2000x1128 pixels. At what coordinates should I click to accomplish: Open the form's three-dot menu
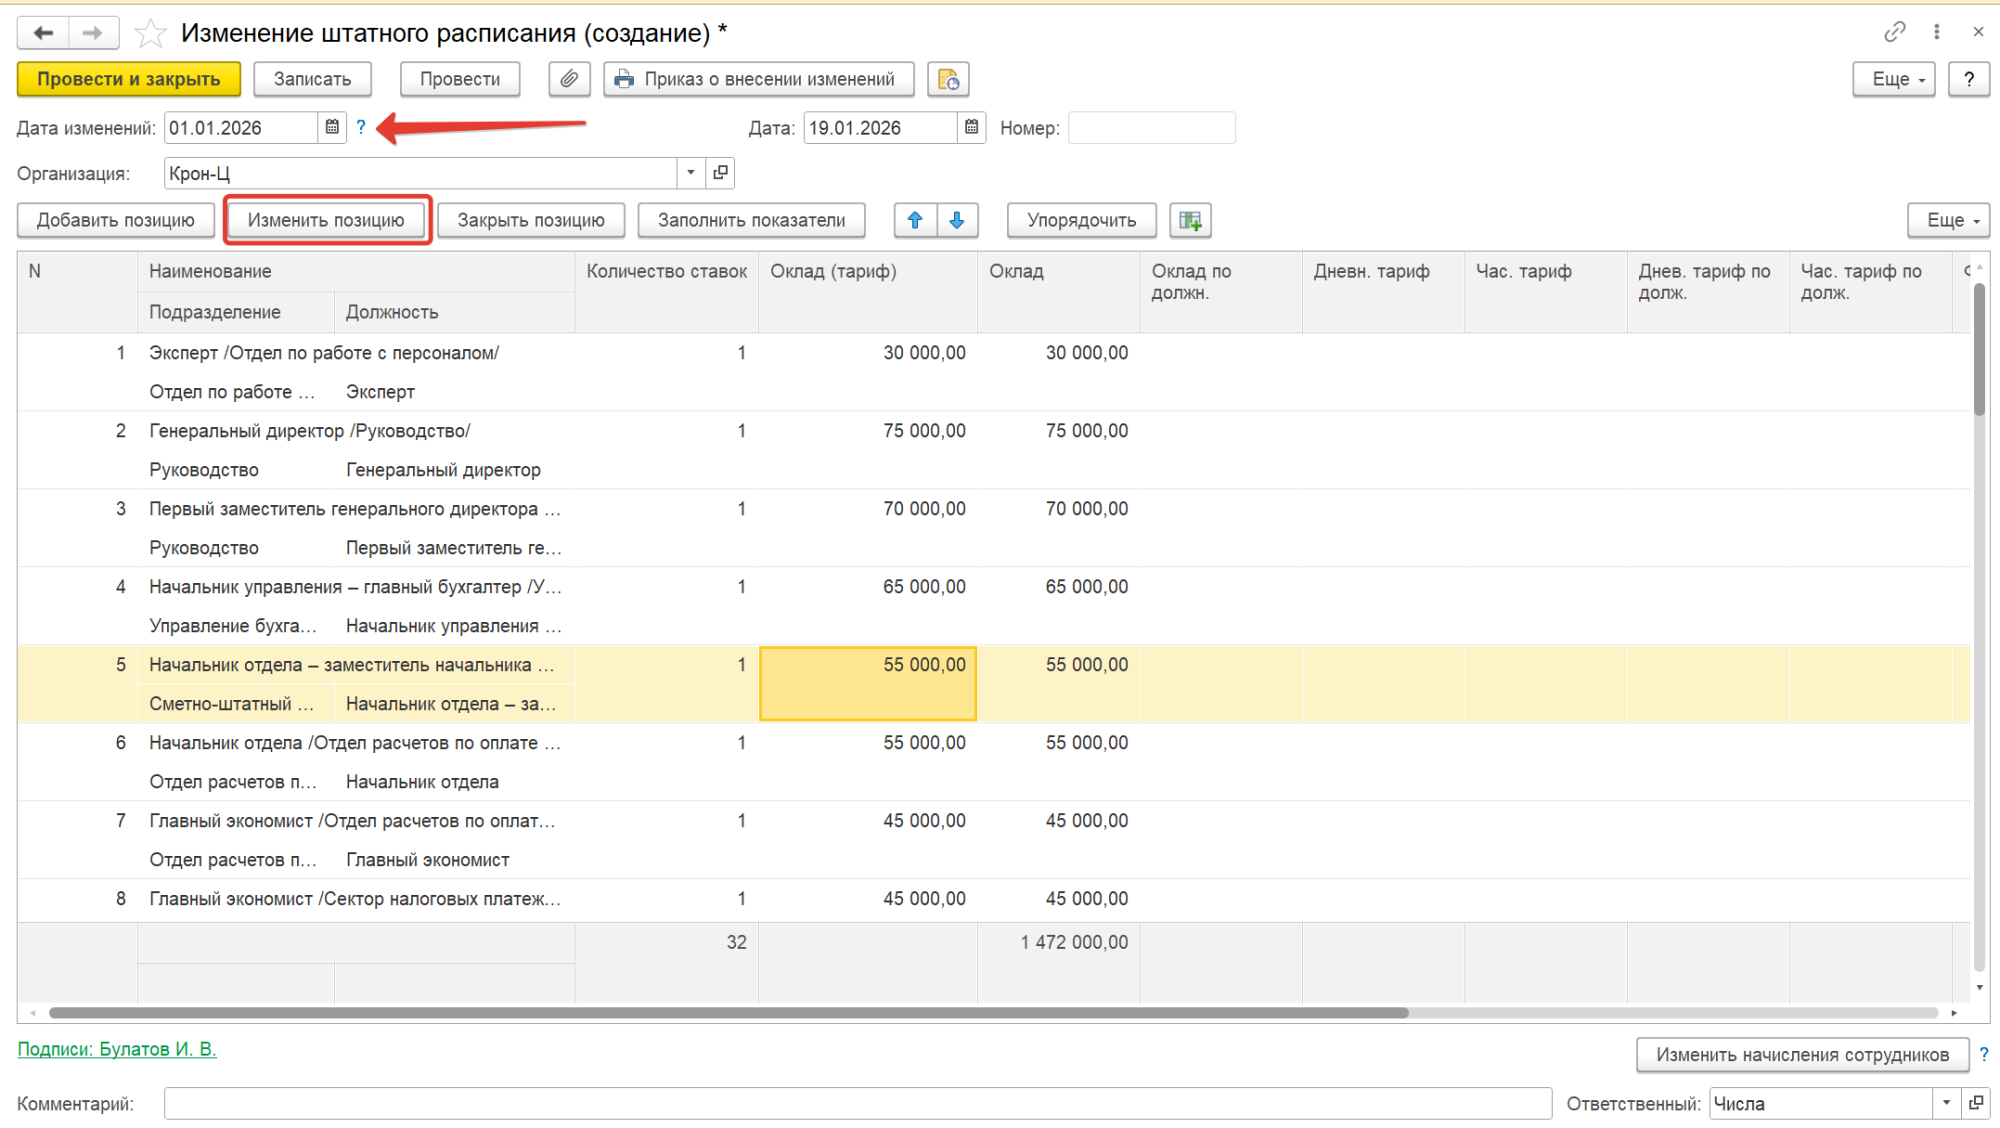(x=1937, y=32)
